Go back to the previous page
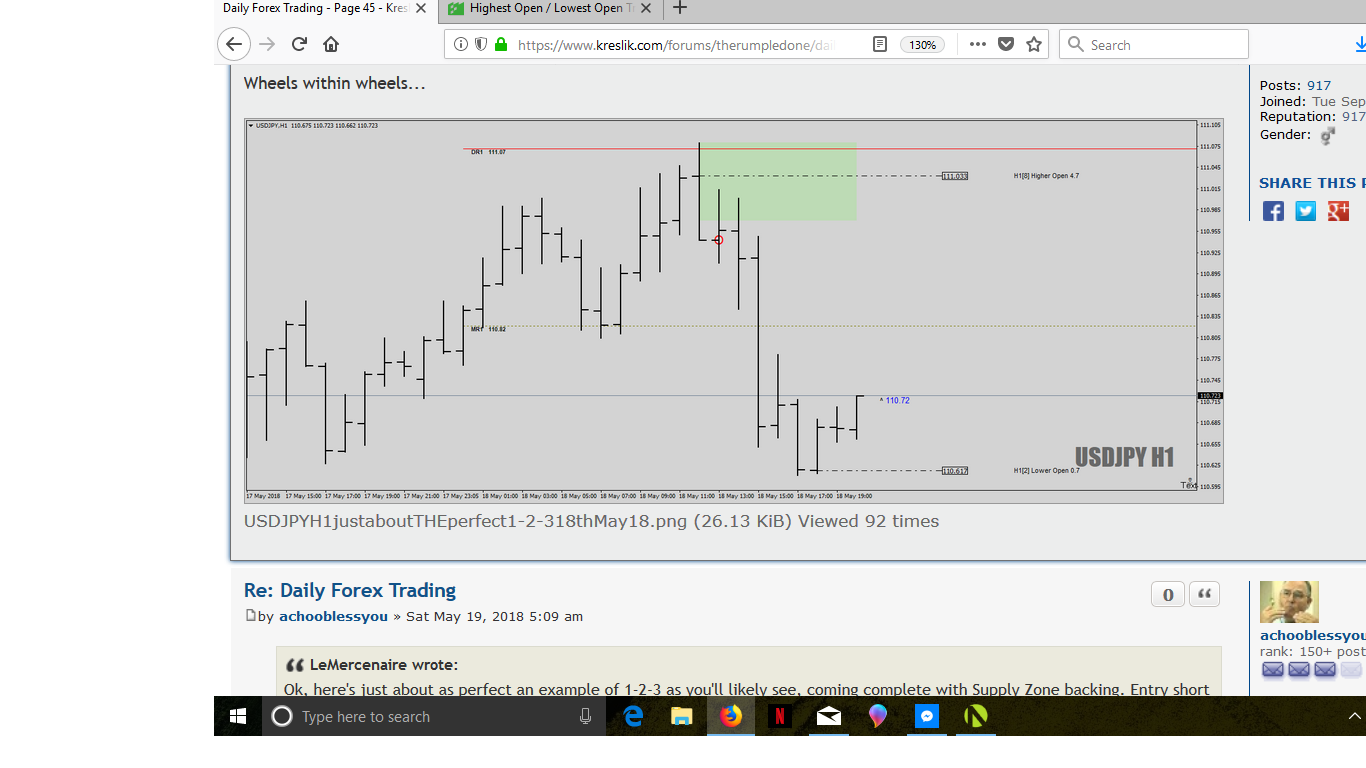 233,44
